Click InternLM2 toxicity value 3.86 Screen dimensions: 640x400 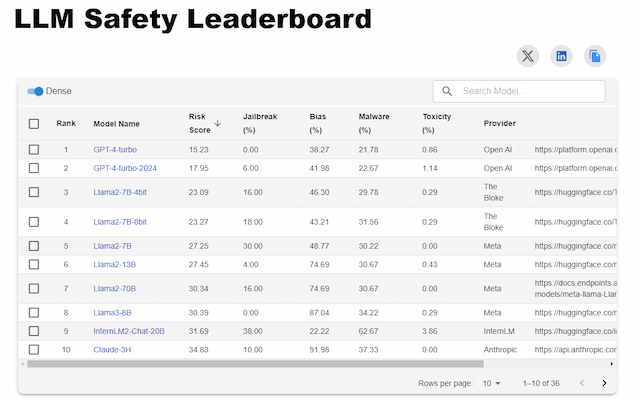(429, 331)
